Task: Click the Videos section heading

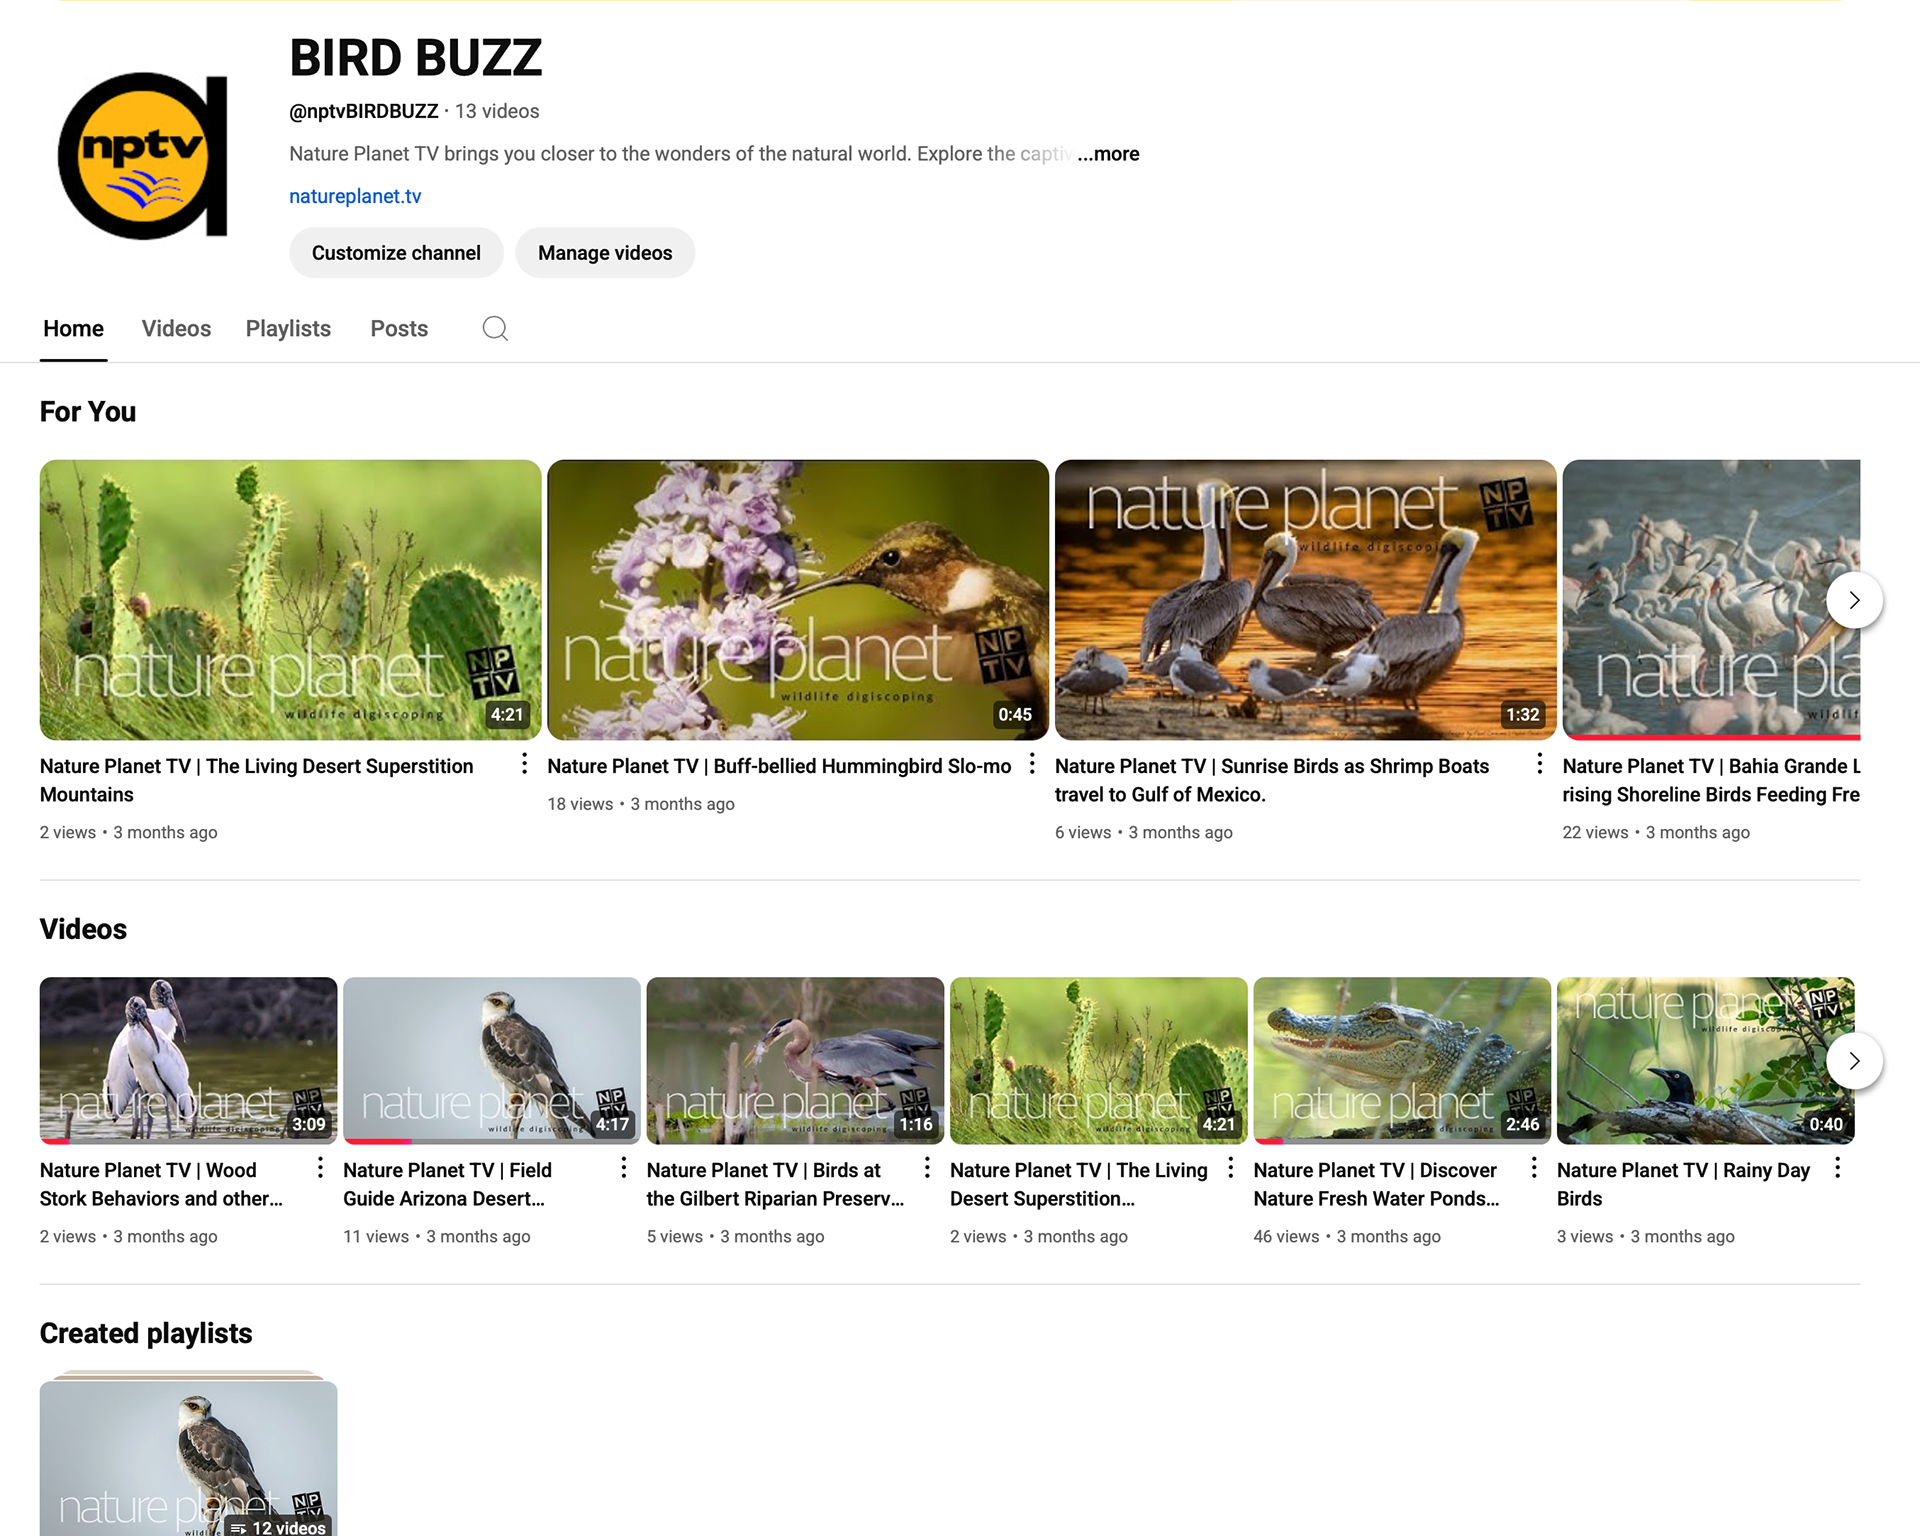Action: pos(83,929)
